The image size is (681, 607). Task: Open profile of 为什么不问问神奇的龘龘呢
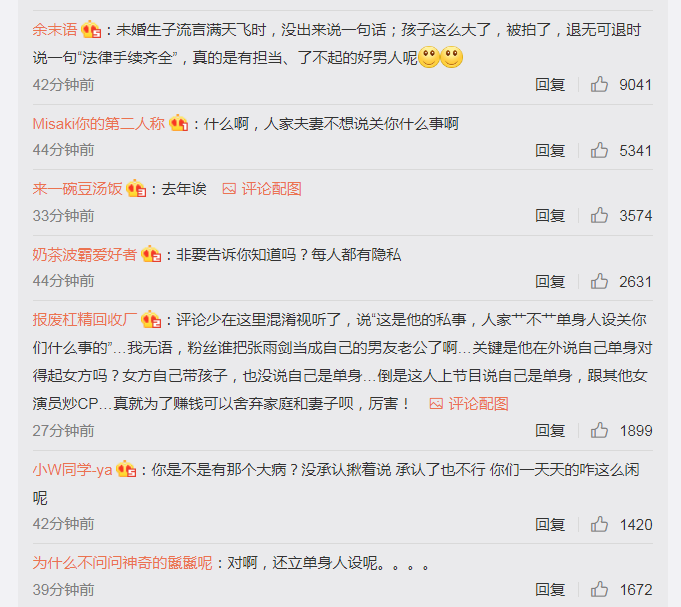coord(122,563)
